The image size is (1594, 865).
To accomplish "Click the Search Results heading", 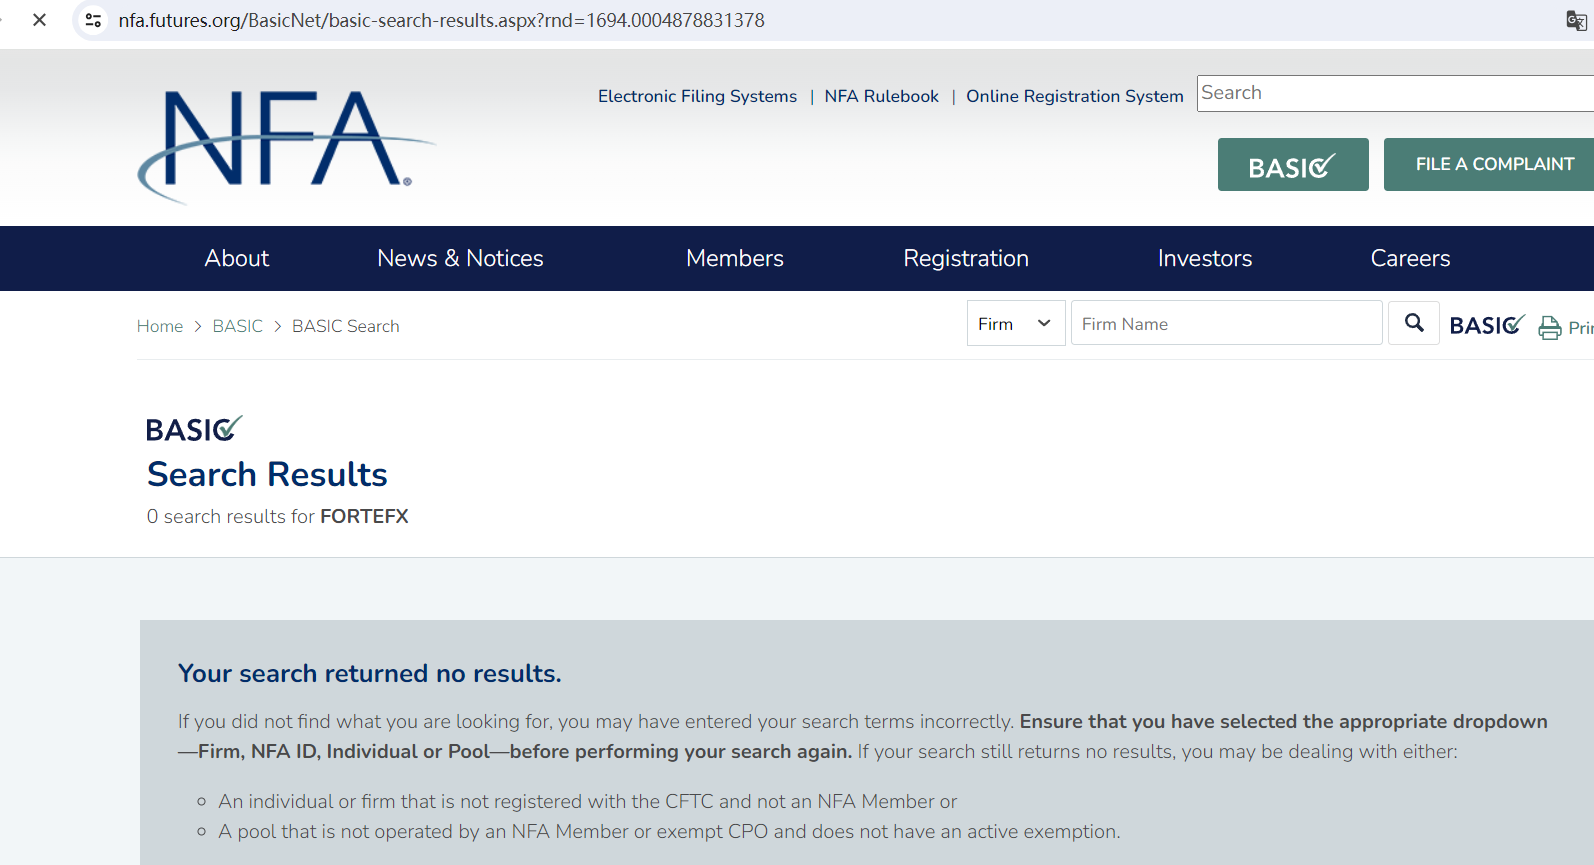I will (267, 474).
